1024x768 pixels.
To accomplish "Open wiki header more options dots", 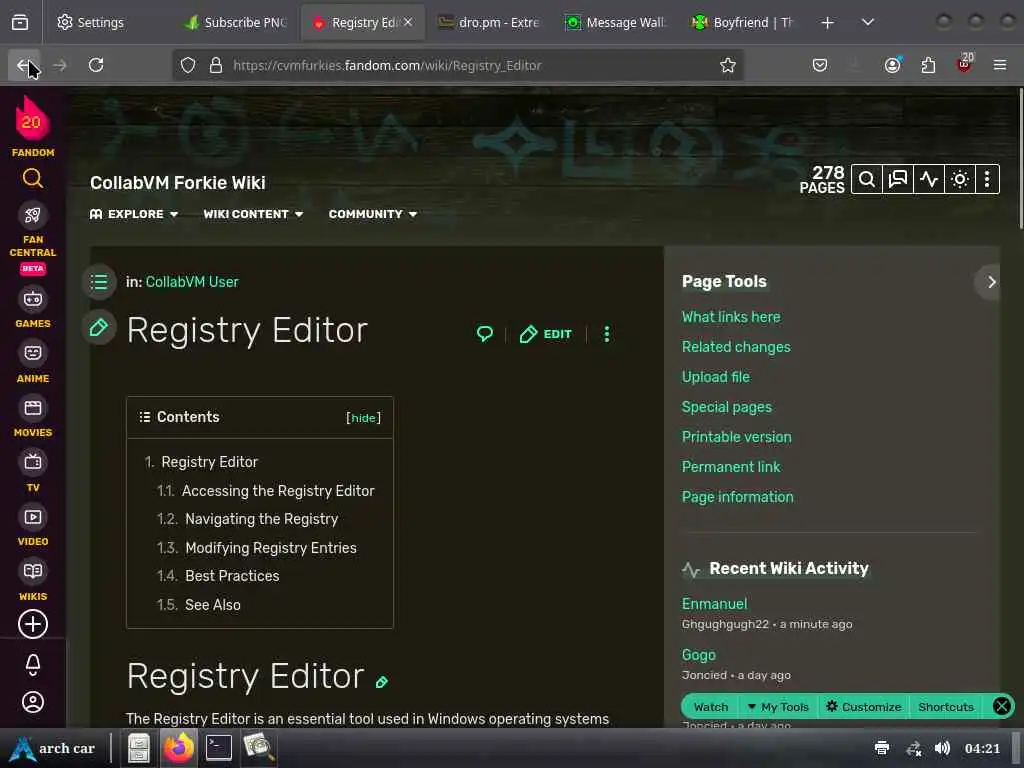I will point(987,179).
